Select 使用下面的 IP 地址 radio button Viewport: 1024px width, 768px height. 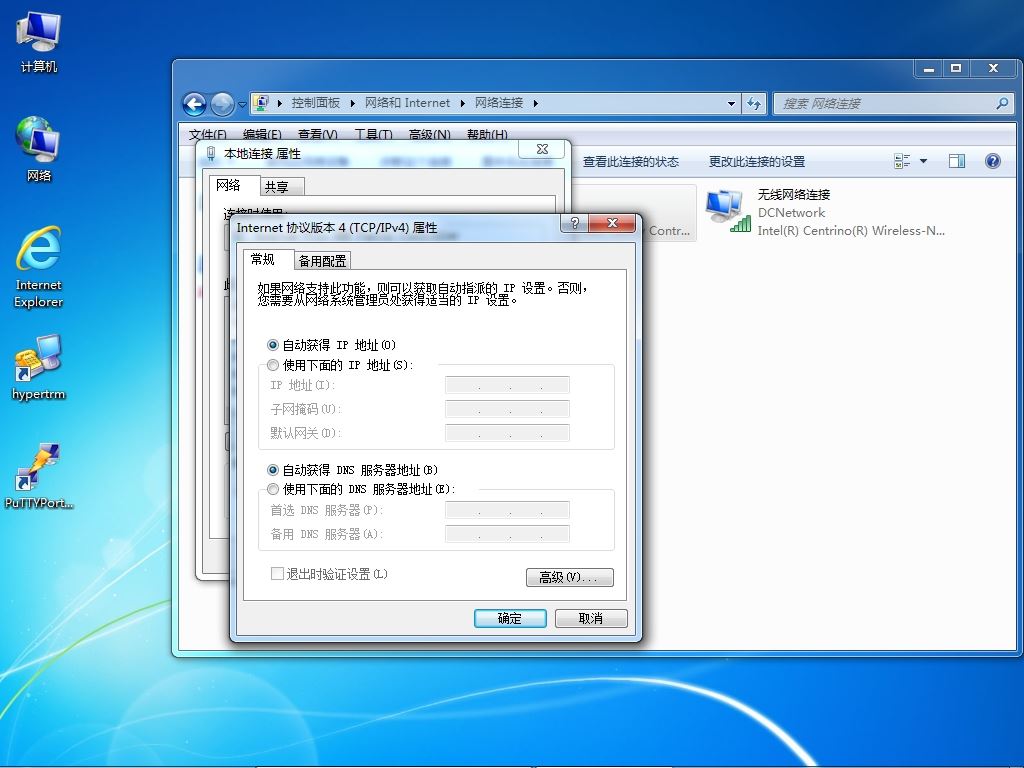273,365
